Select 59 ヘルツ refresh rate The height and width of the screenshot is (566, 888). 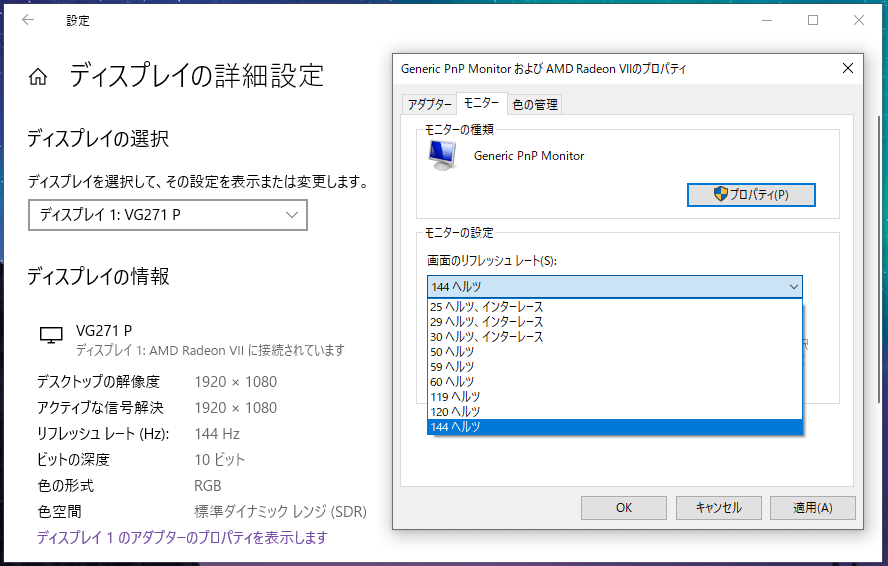click(x=615, y=367)
